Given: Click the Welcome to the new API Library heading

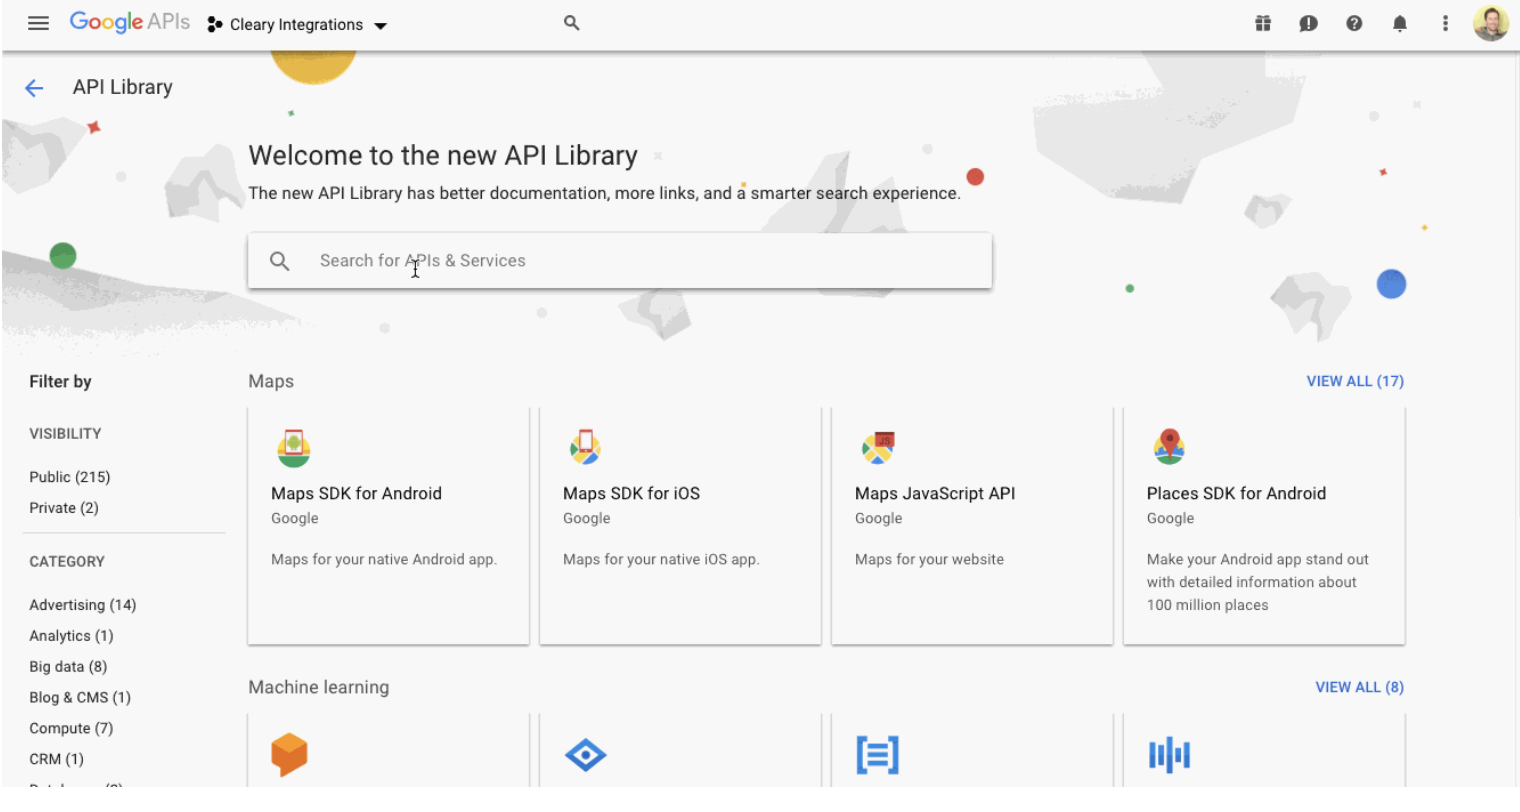Looking at the screenshot, I should 443,156.
